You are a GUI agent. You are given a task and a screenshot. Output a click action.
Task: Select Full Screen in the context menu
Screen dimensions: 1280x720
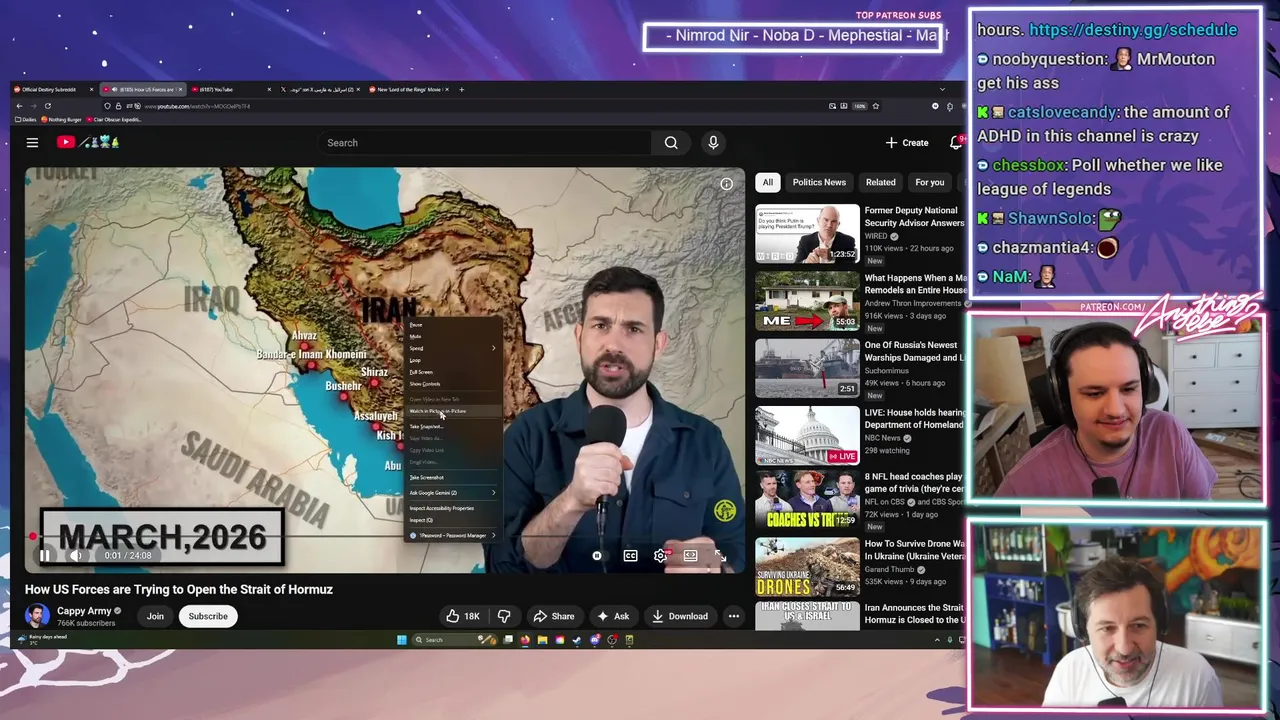(x=452, y=372)
